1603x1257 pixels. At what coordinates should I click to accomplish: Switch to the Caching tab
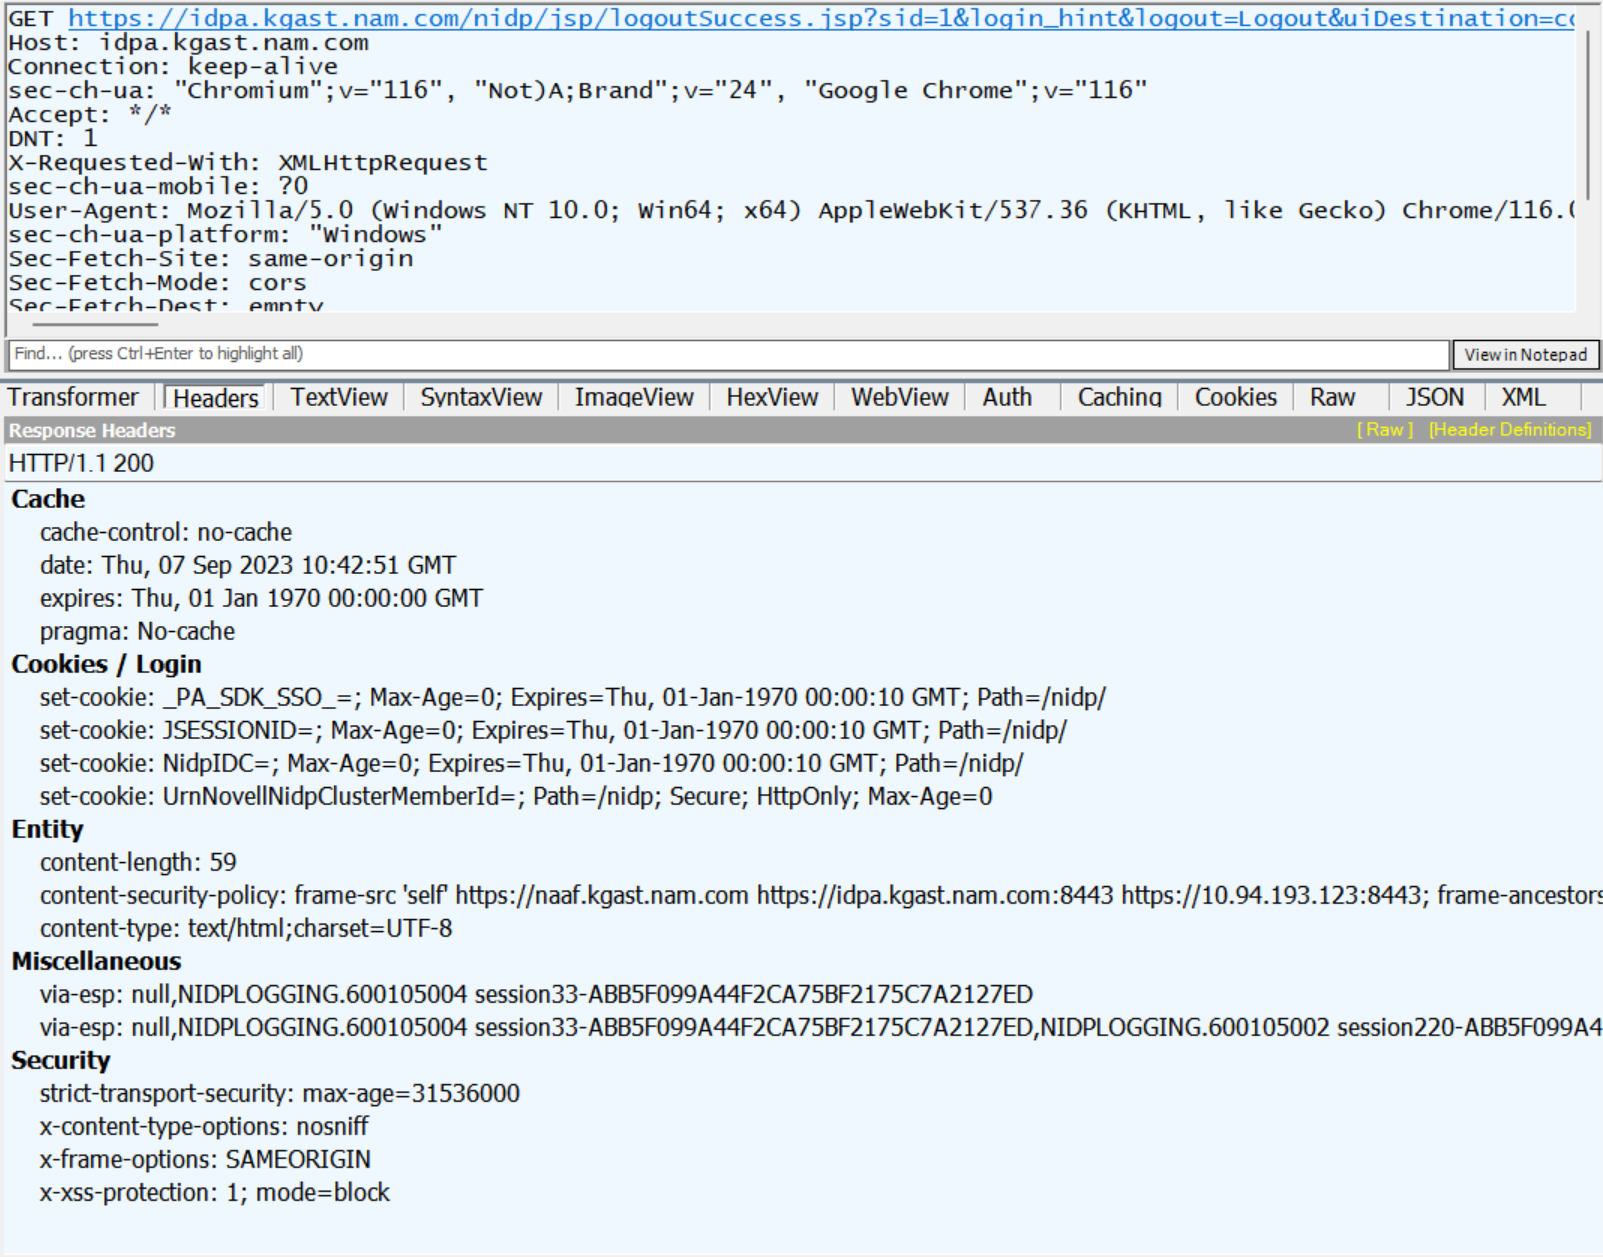pyautogui.click(x=1118, y=397)
